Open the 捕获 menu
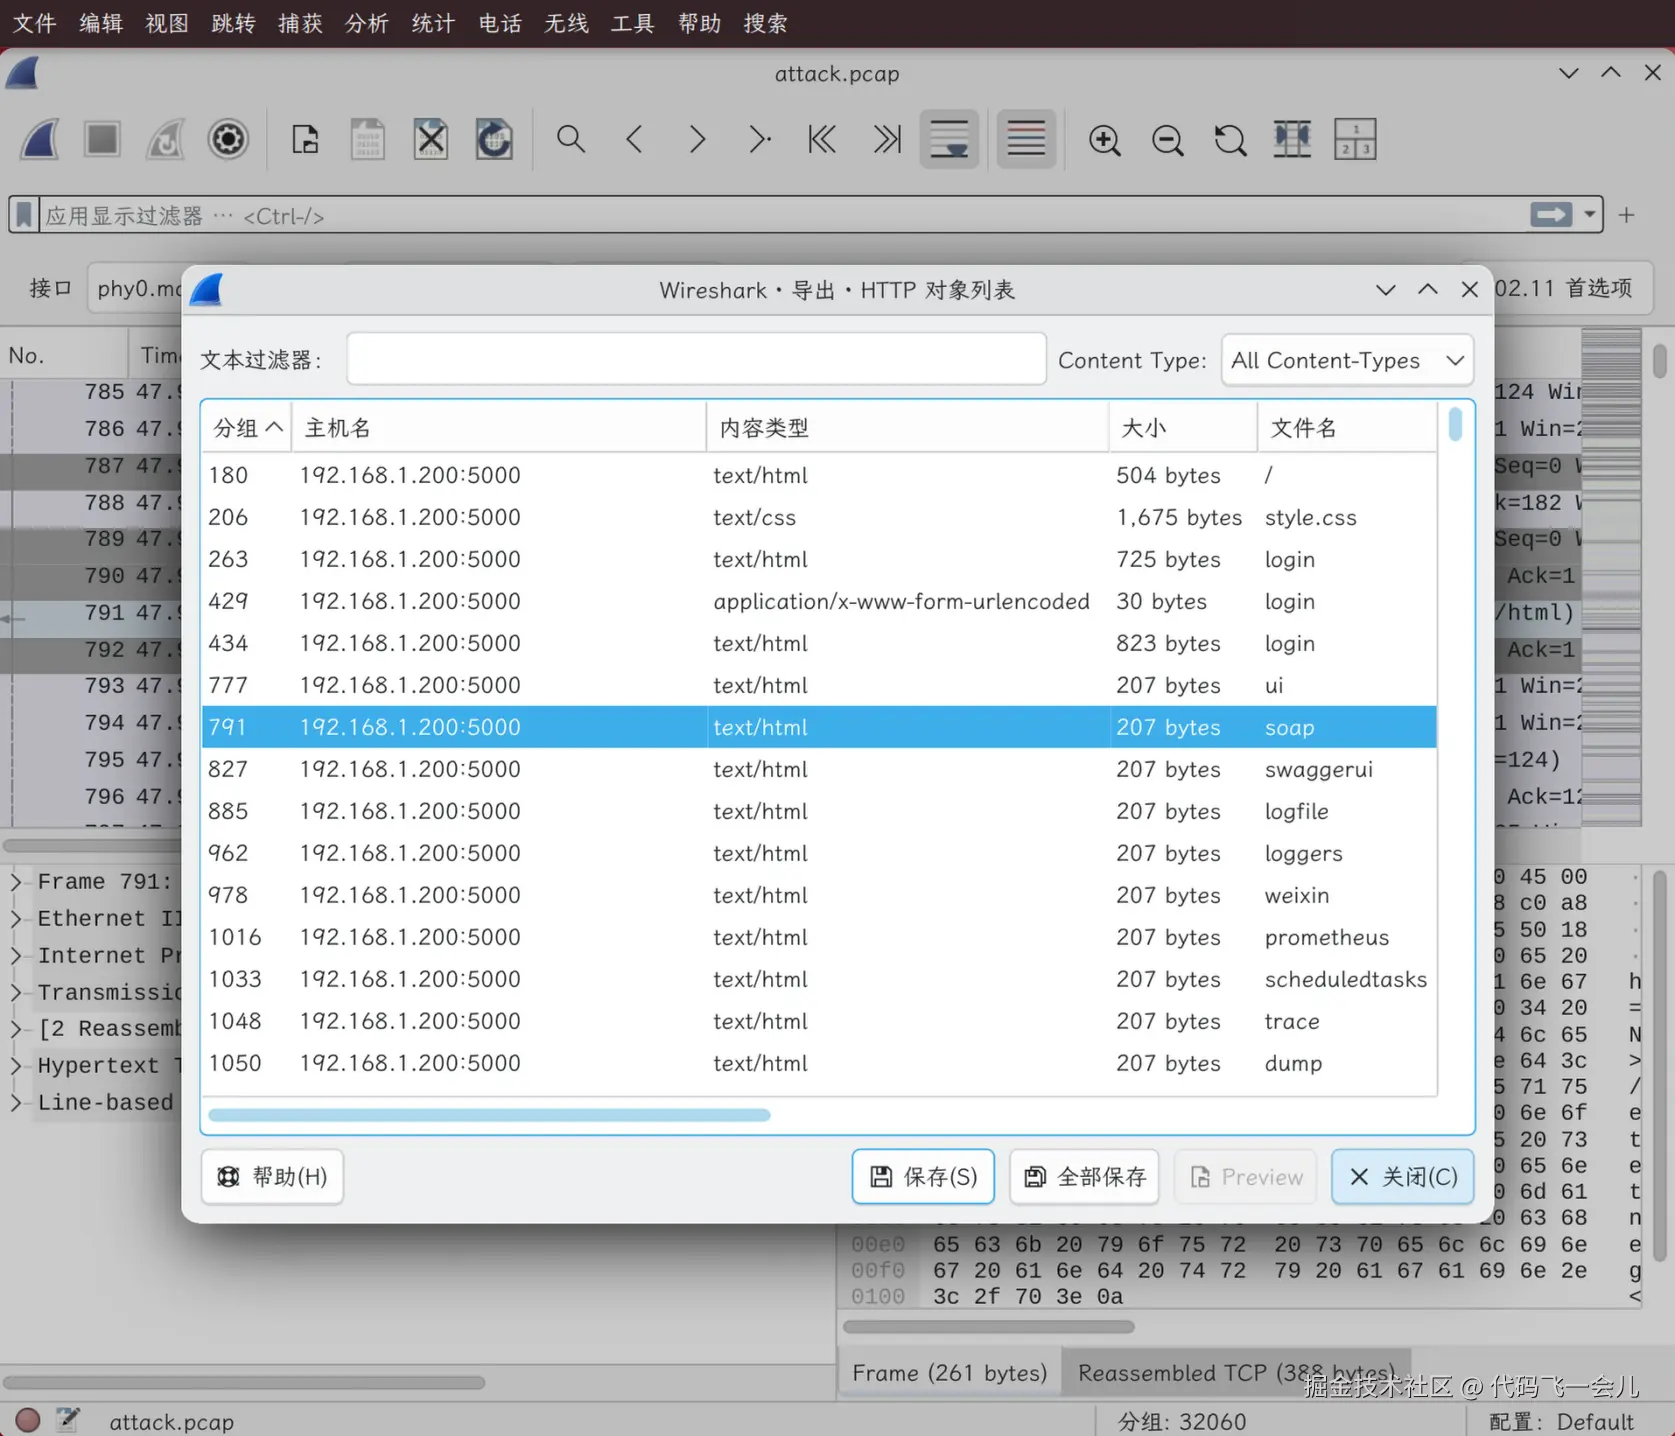This screenshot has height=1436, width=1675. [x=300, y=23]
